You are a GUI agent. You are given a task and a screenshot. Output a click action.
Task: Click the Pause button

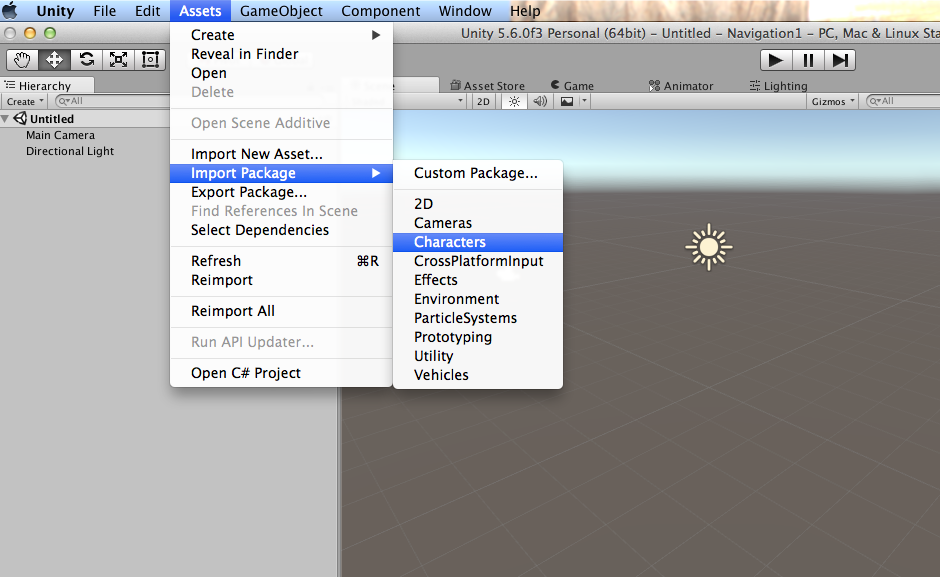[808, 60]
